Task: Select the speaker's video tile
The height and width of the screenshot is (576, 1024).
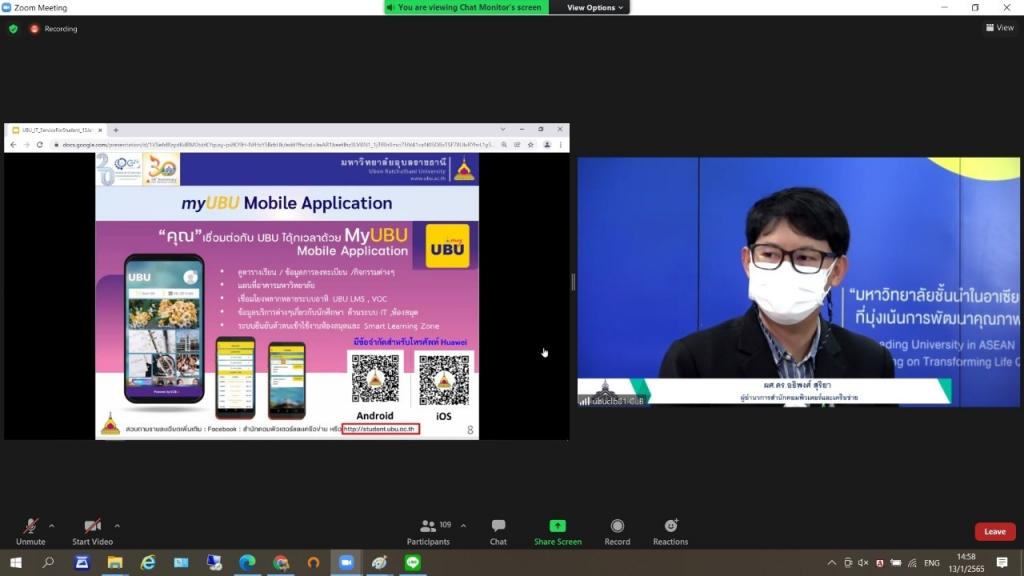Action: (x=798, y=281)
